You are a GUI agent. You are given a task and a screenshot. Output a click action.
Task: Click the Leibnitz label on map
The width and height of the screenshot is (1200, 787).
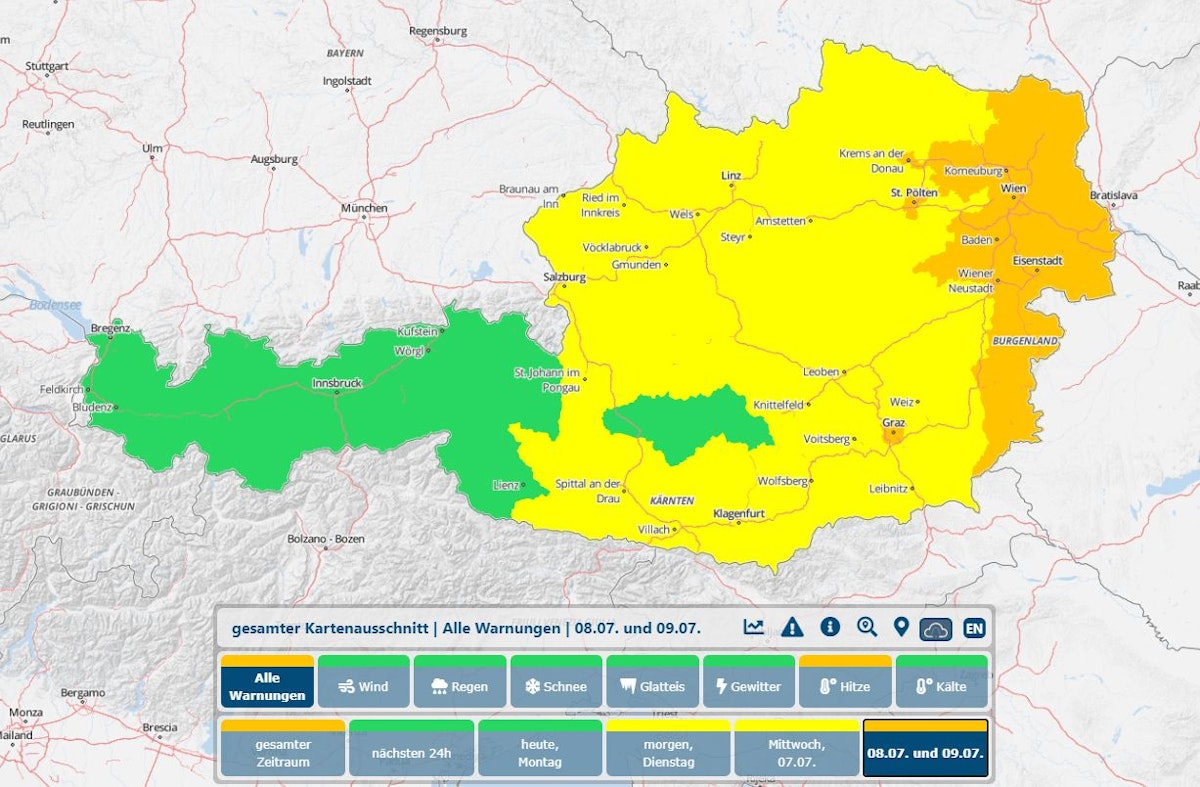[x=888, y=488]
